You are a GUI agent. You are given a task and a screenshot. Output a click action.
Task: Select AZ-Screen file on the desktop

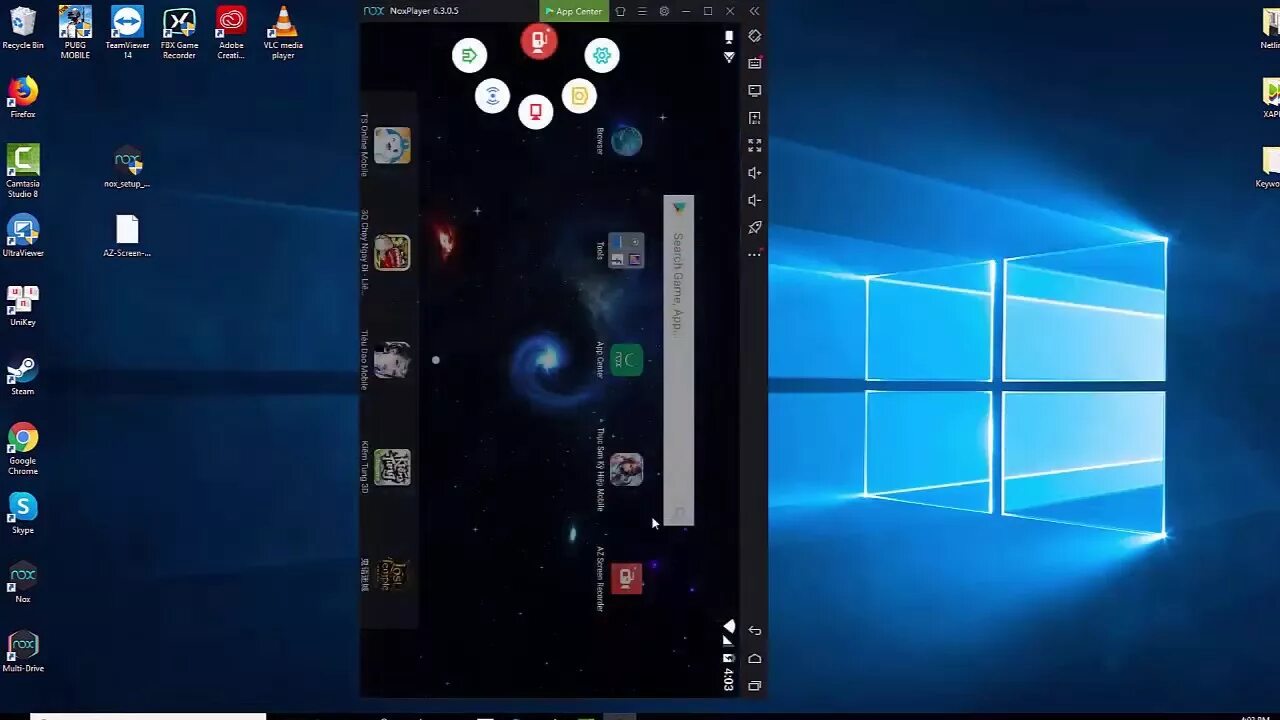[x=127, y=236]
